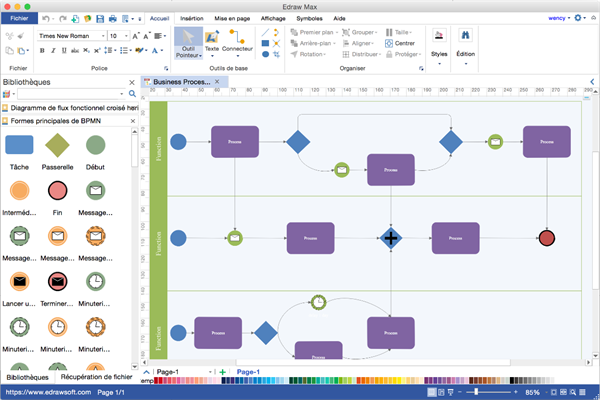
Task: Activate the Connecteur tool
Action: tap(237, 46)
